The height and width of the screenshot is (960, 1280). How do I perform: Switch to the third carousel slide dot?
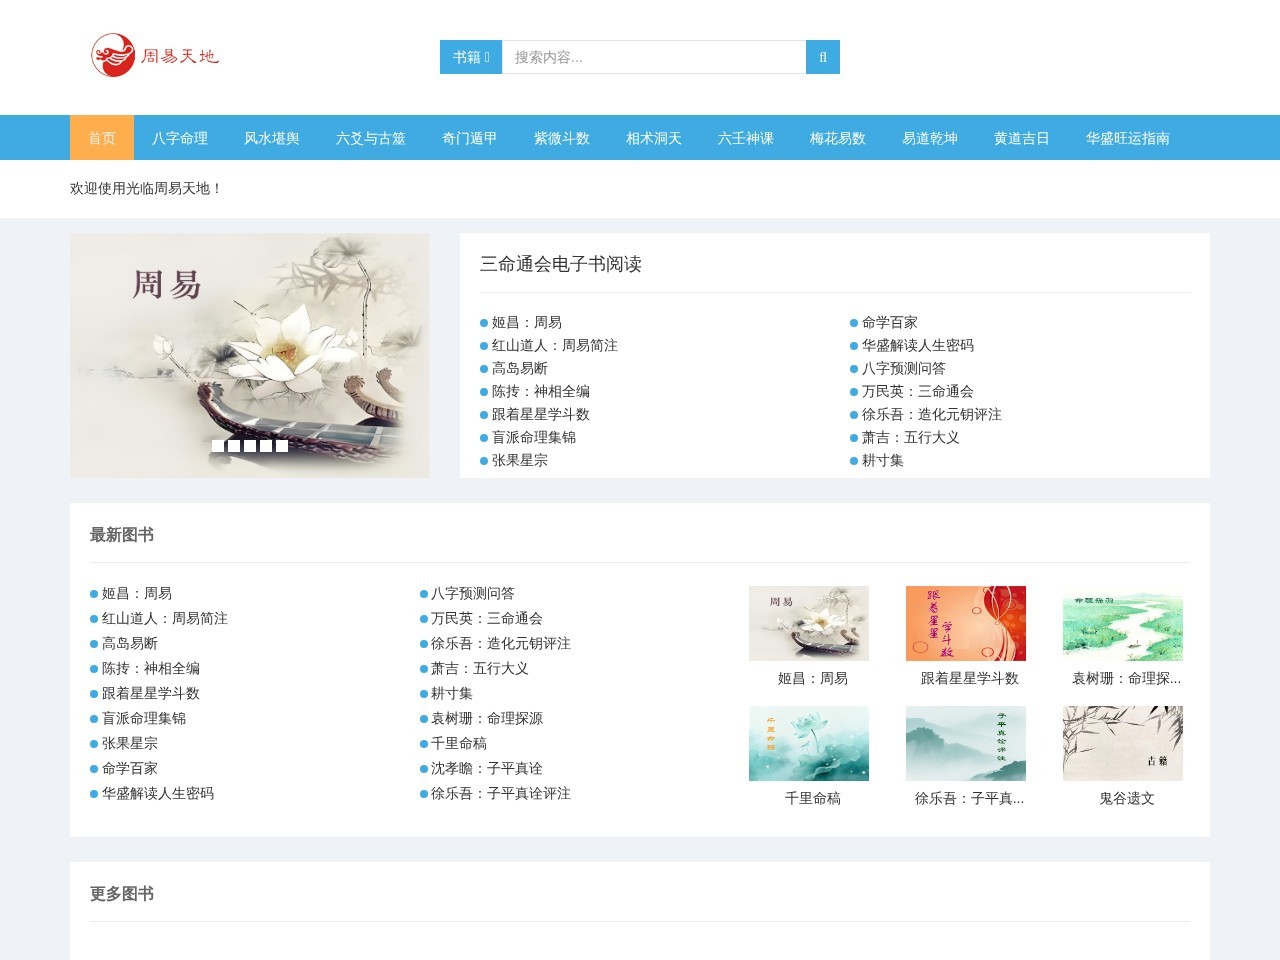(x=250, y=446)
